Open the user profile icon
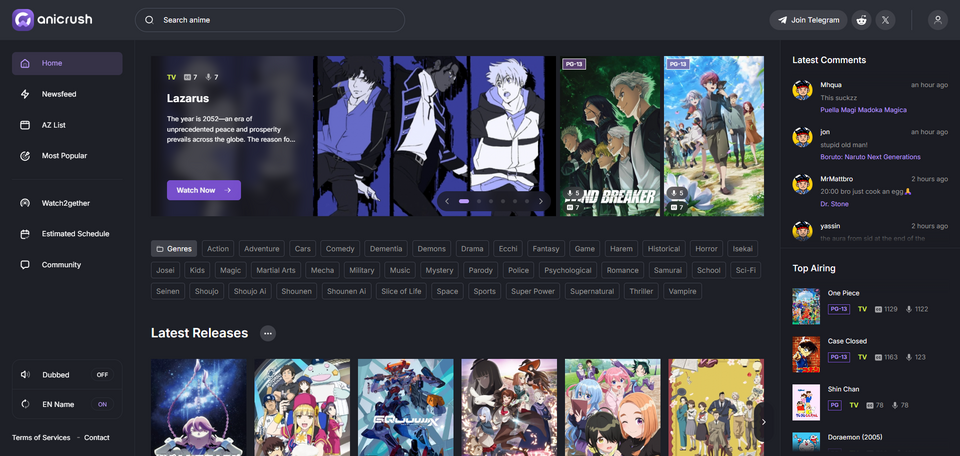Screen dimensions: 960x456 tap(937, 20)
